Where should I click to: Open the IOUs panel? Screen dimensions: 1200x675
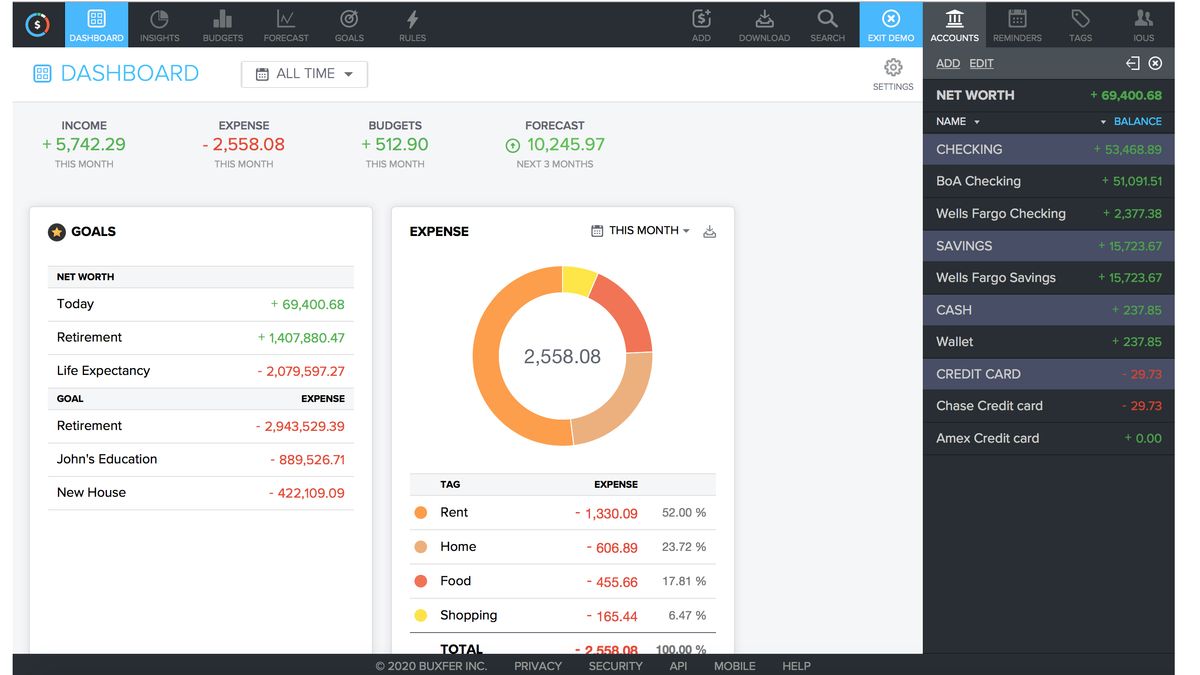pos(1143,24)
